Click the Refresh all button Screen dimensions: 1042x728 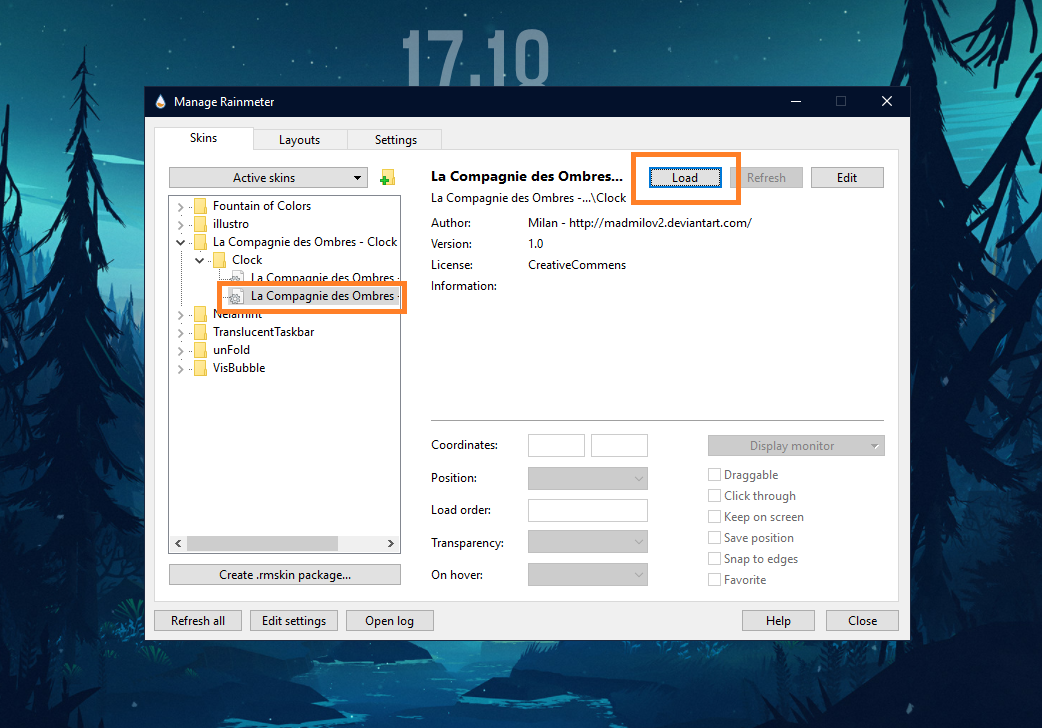[x=198, y=620]
